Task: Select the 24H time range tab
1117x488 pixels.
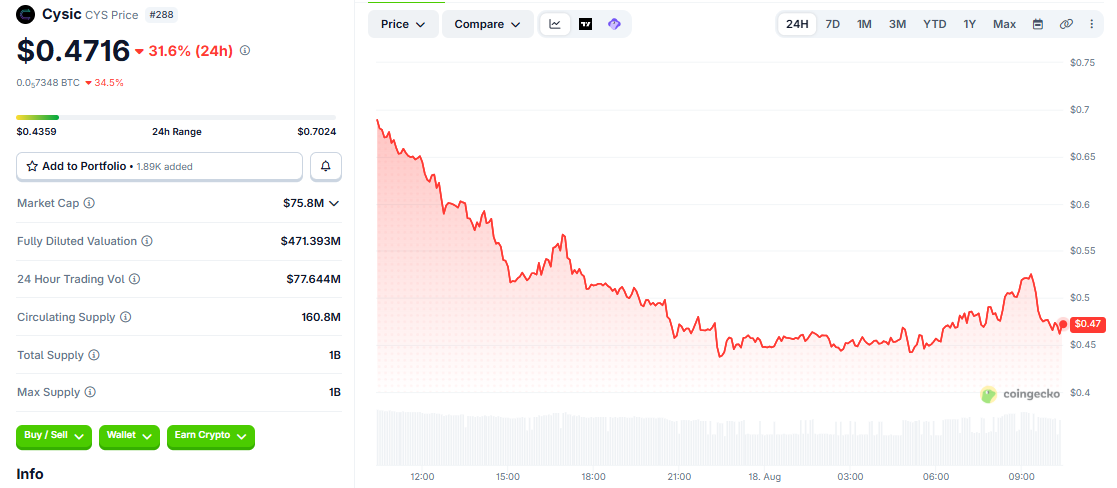Action: tap(797, 24)
